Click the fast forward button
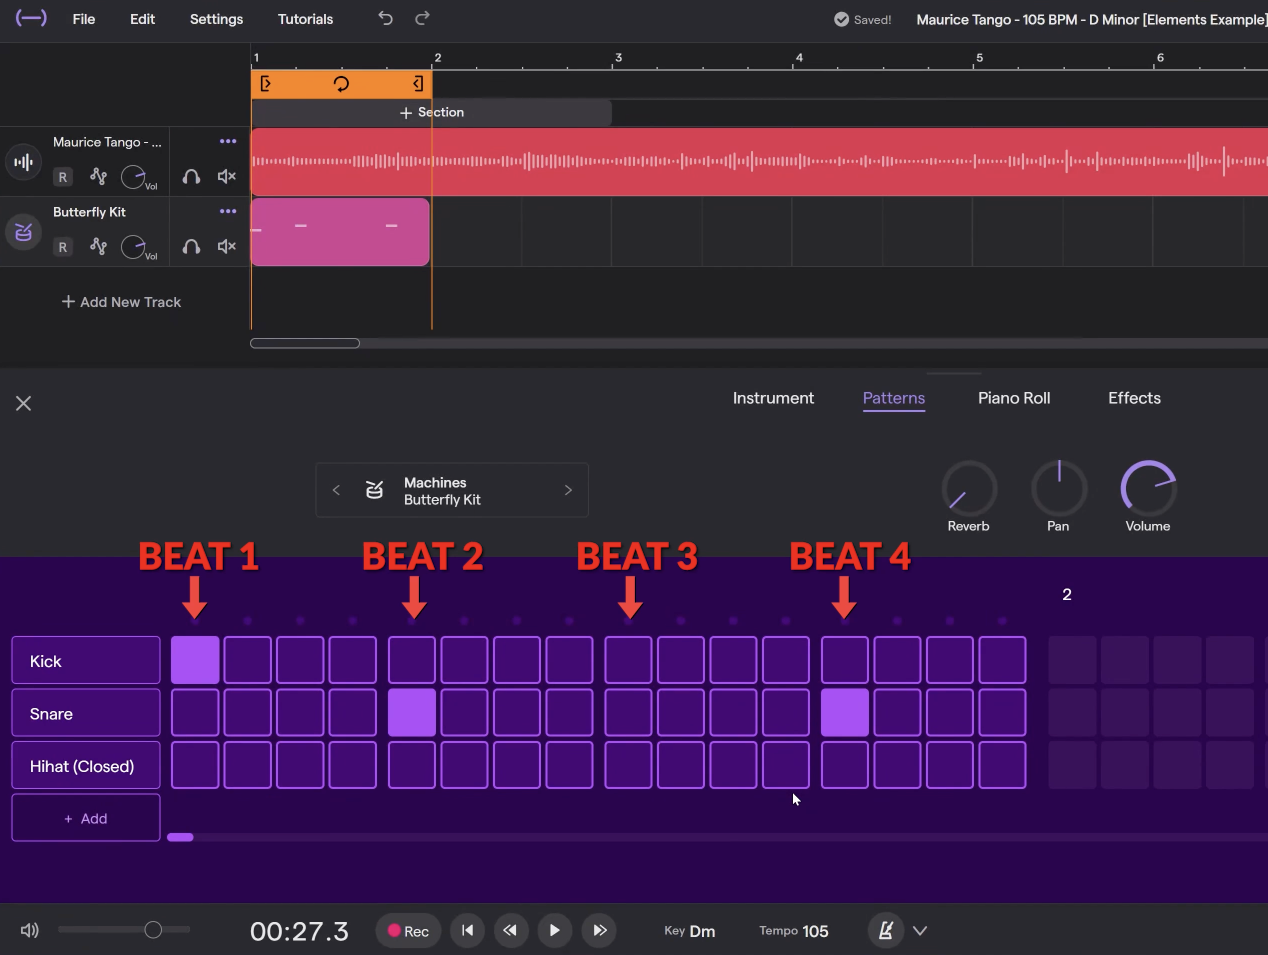Screen dimensions: 1268x955 pyautogui.click(x=599, y=930)
